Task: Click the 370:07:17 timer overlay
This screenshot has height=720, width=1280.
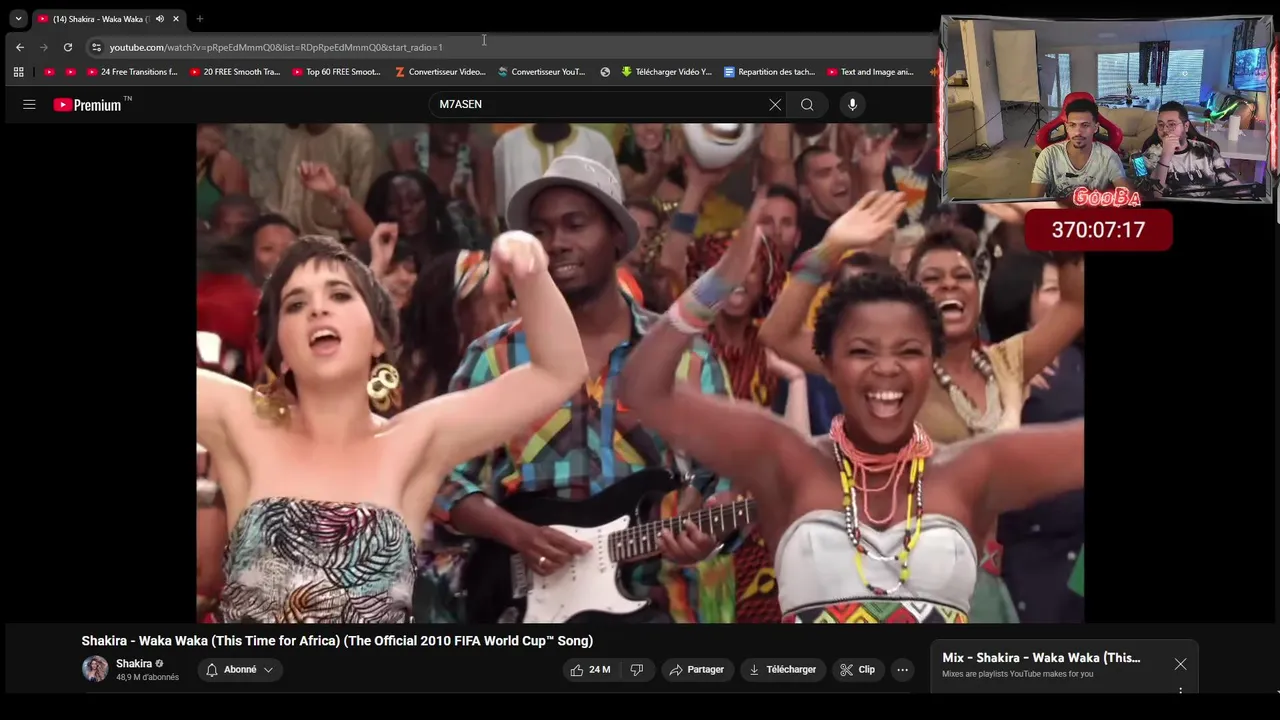Action: click(x=1098, y=230)
